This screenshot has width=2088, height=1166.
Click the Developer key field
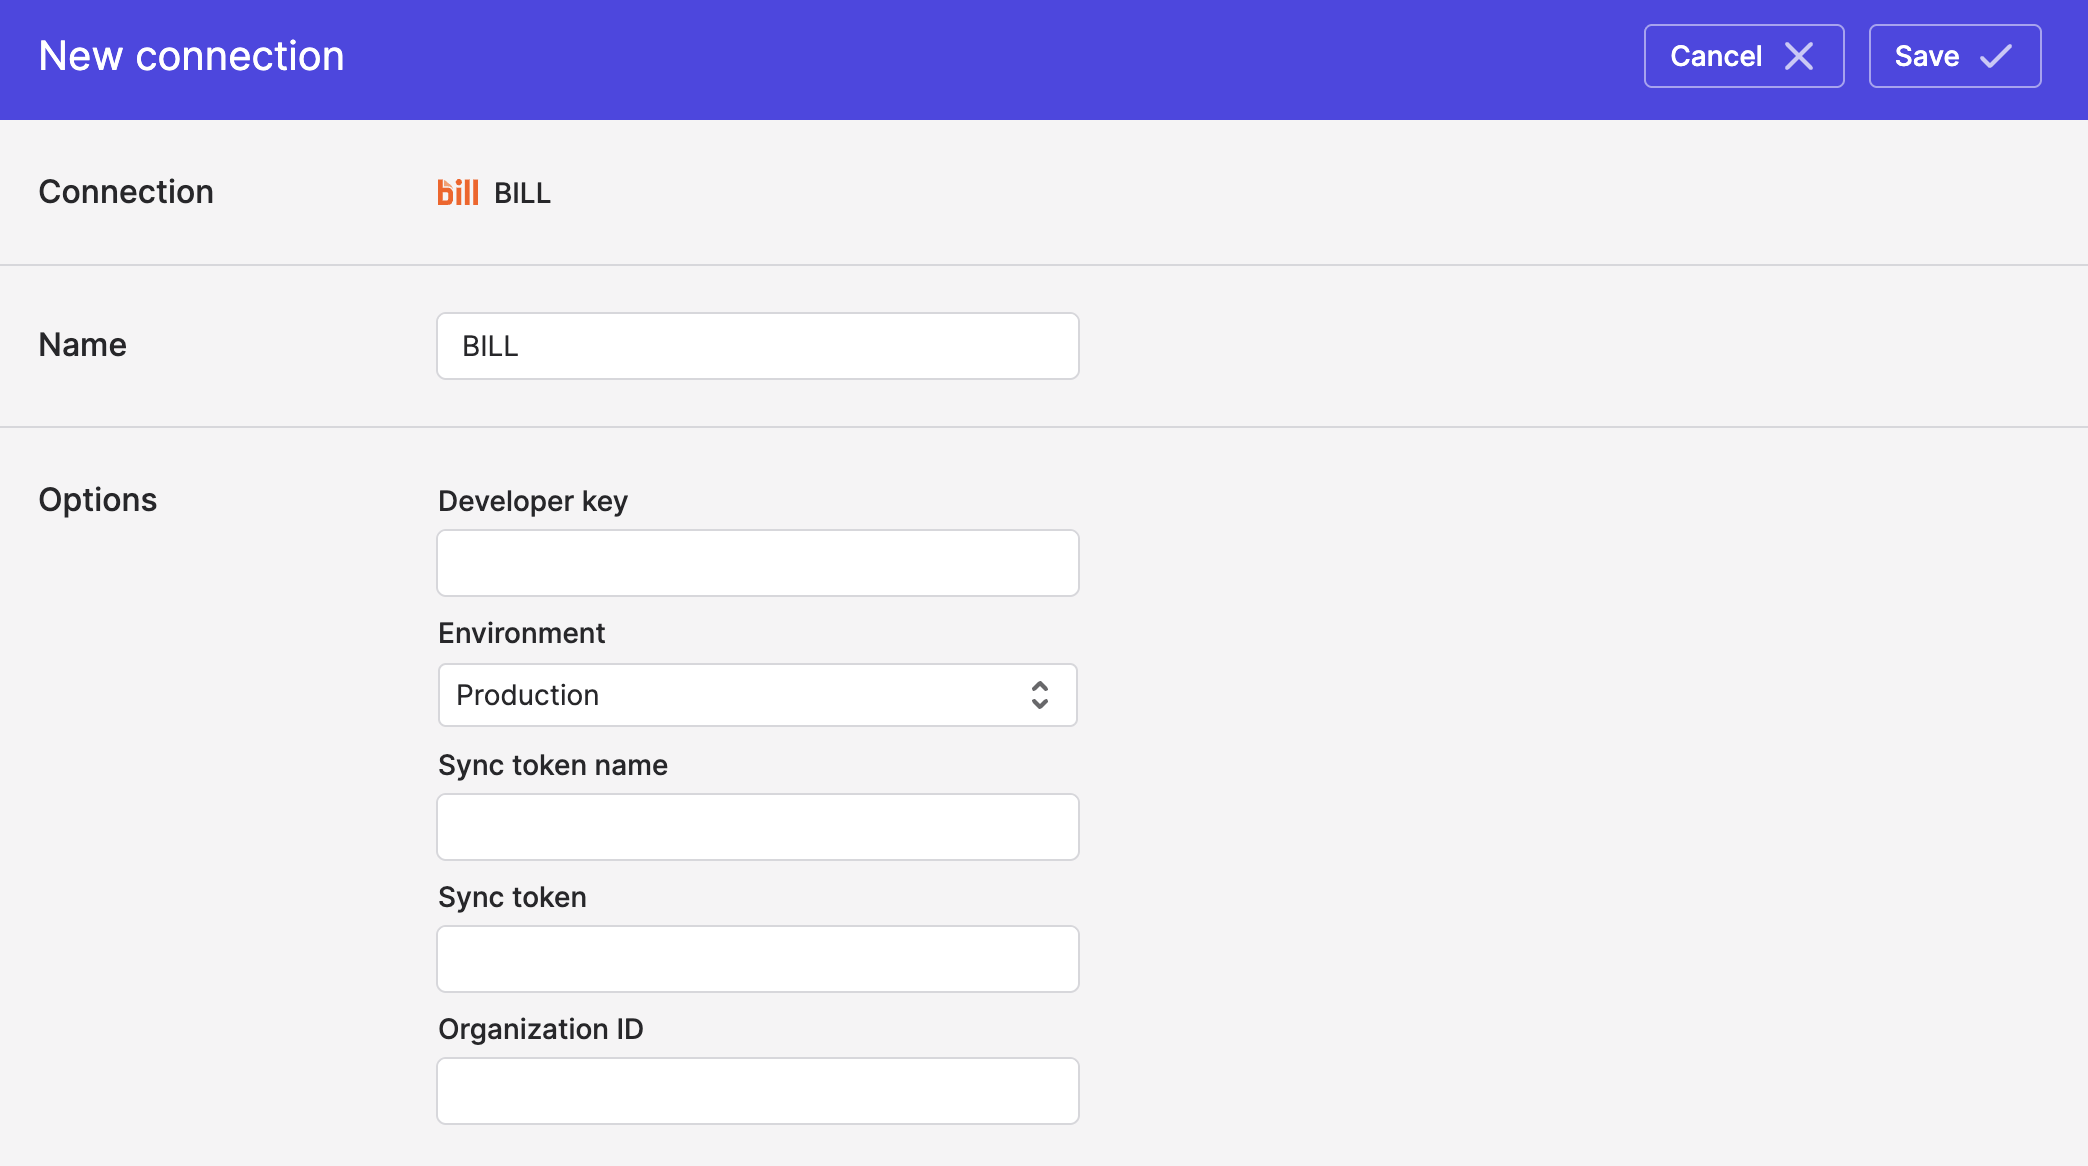click(758, 563)
